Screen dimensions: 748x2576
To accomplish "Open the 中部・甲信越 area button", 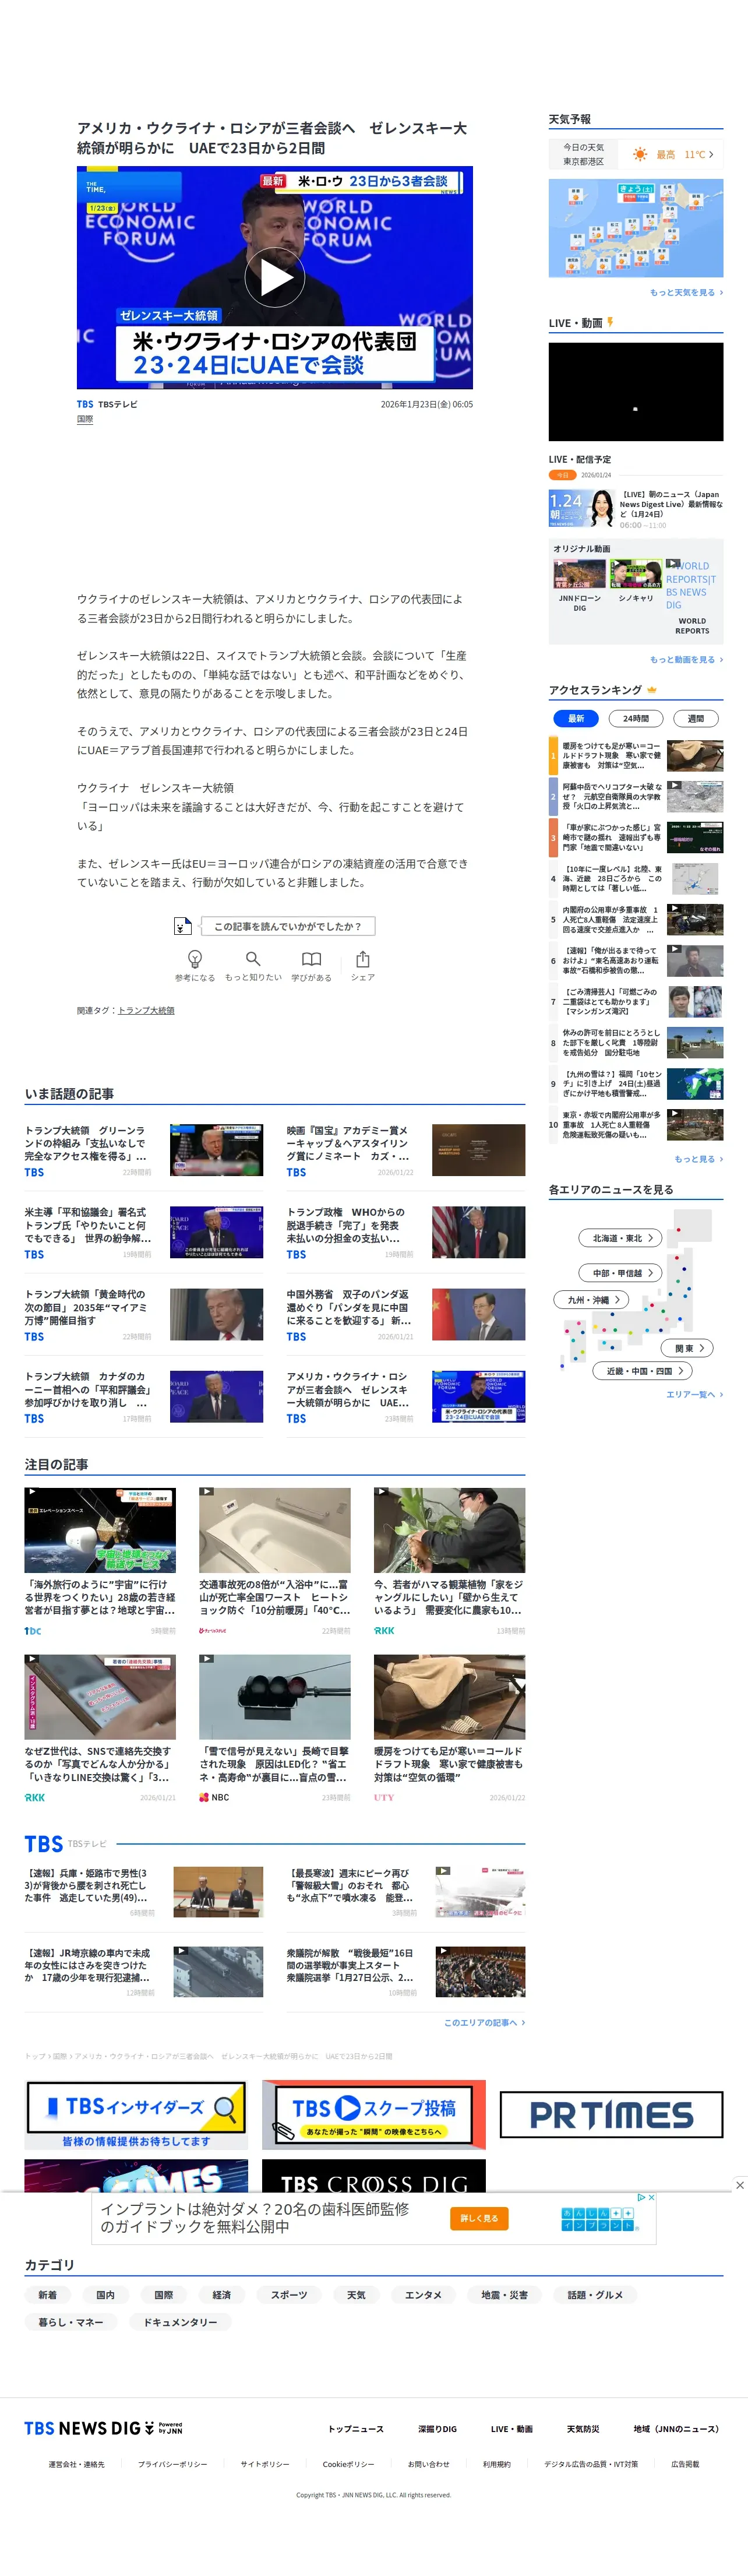I will pos(620,1272).
